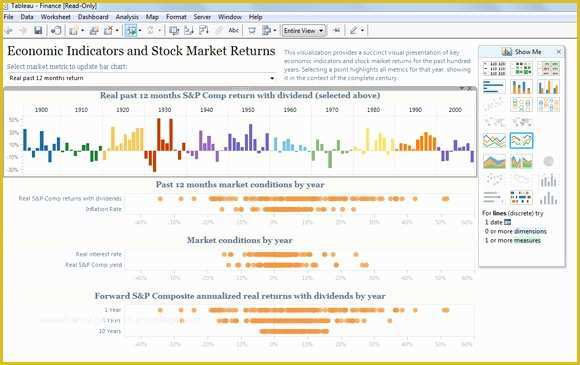Toggle the automatic updates icon

click(132, 31)
